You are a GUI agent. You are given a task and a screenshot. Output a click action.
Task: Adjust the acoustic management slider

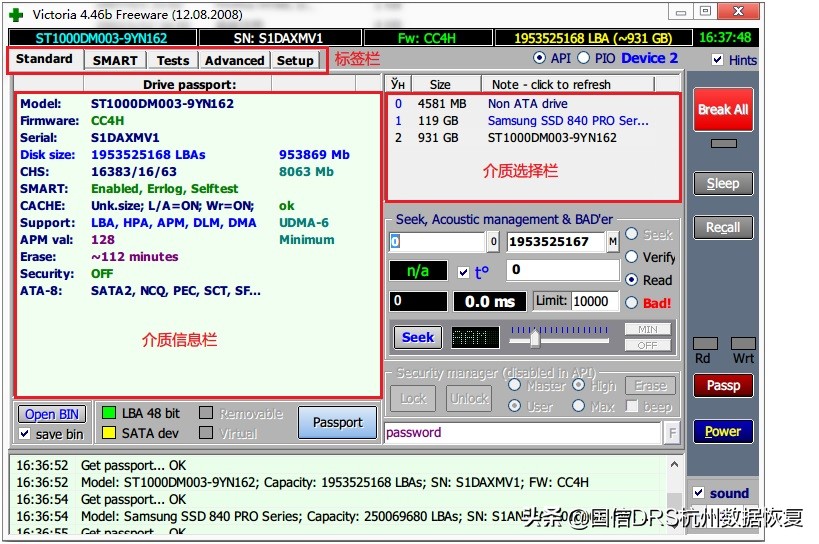(535, 338)
